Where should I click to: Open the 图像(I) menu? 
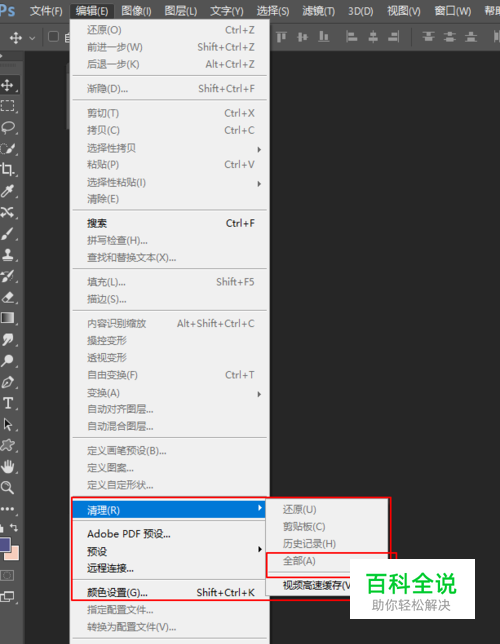136,11
